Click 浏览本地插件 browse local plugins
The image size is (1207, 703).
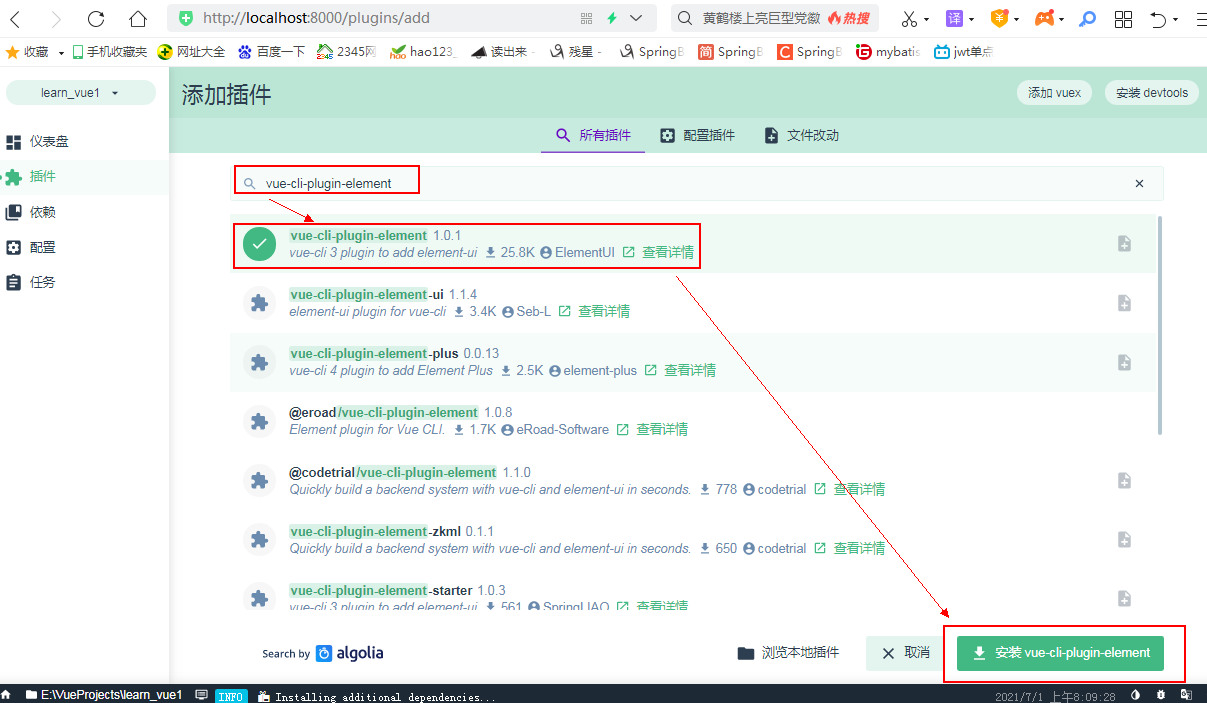click(788, 653)
